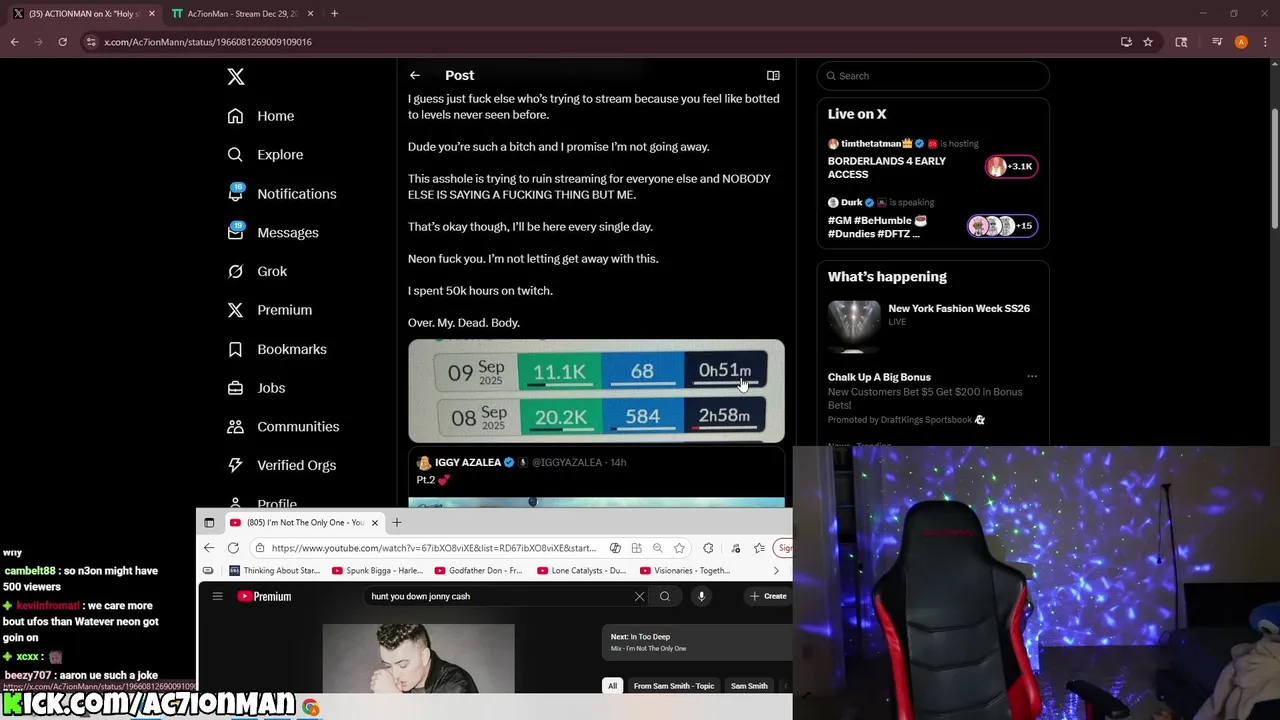Open New York Fashion Week thumbnail
This screenshot has height=720, width=1280.
coord(853,327)
